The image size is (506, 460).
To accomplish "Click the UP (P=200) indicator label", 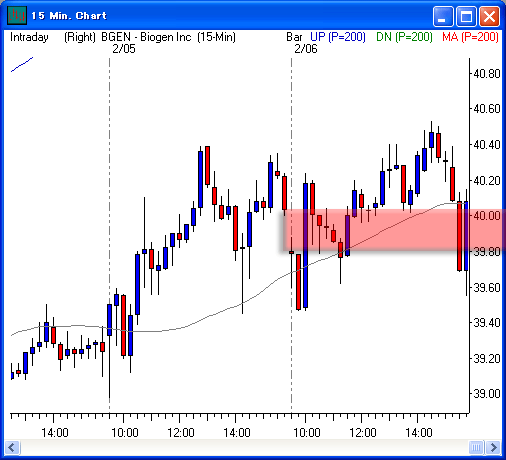I will [x=338, y=37].
